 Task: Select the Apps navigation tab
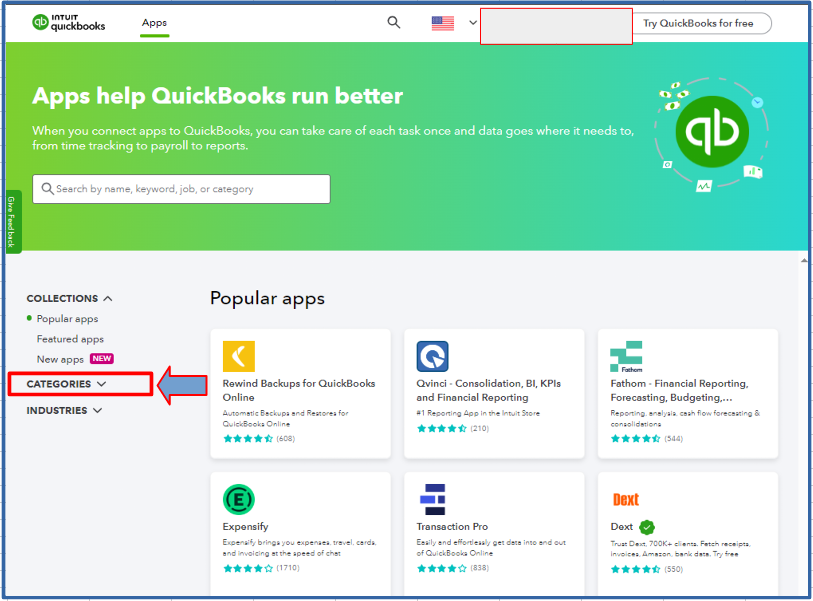[155, 23]
